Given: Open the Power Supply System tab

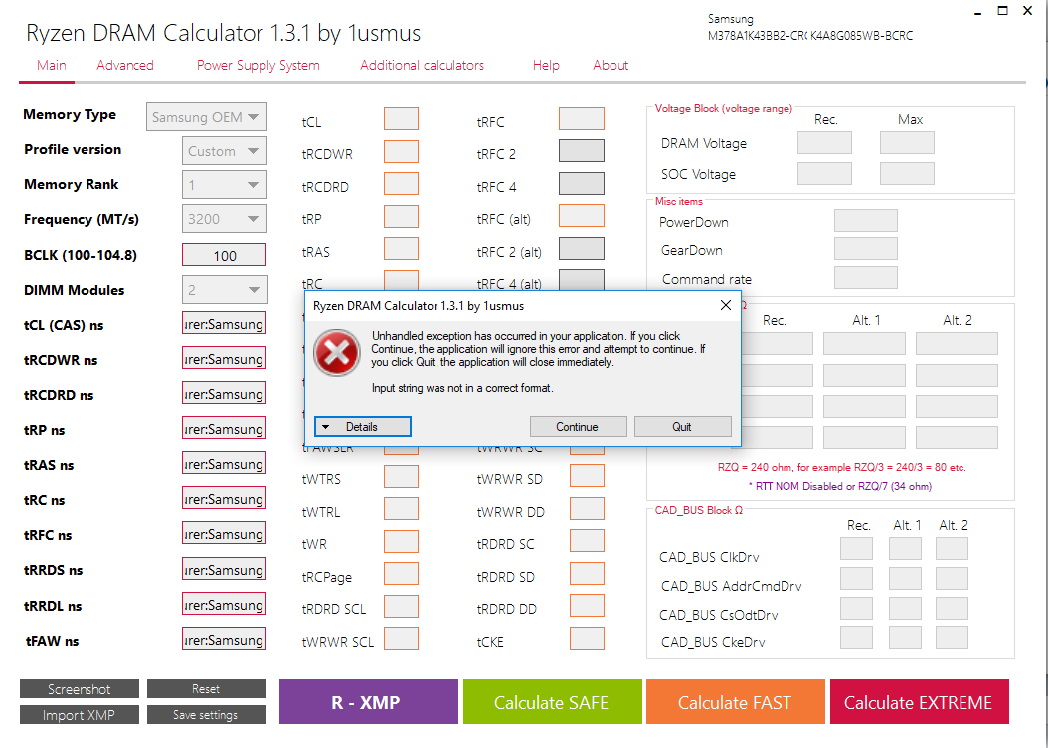Looking at the screenshot, I should pyautogui.click(x=258, y=66).
